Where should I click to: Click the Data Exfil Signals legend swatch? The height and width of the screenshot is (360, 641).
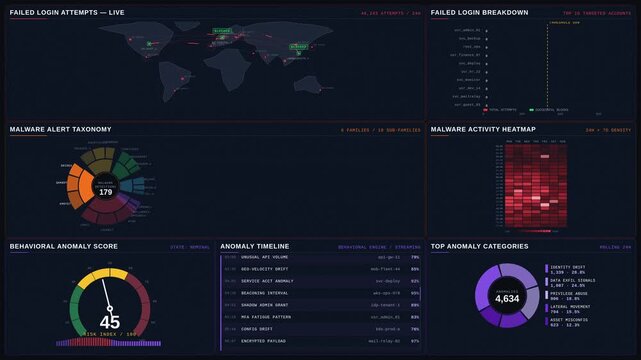point(547,282)
